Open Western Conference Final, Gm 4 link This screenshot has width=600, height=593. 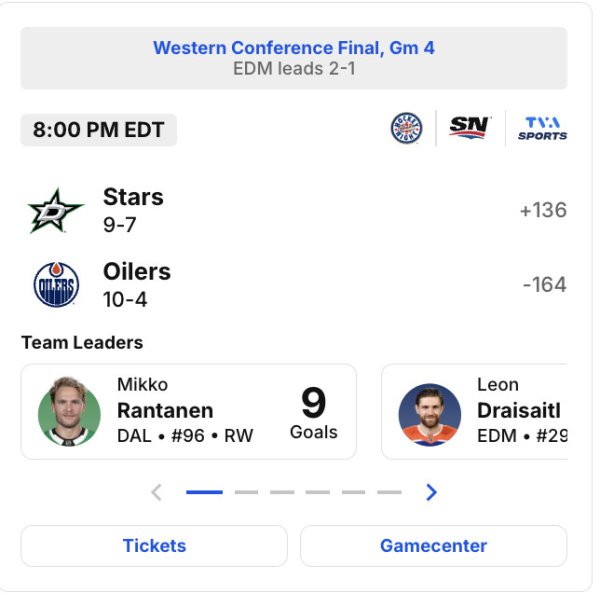tap(294, 48)
